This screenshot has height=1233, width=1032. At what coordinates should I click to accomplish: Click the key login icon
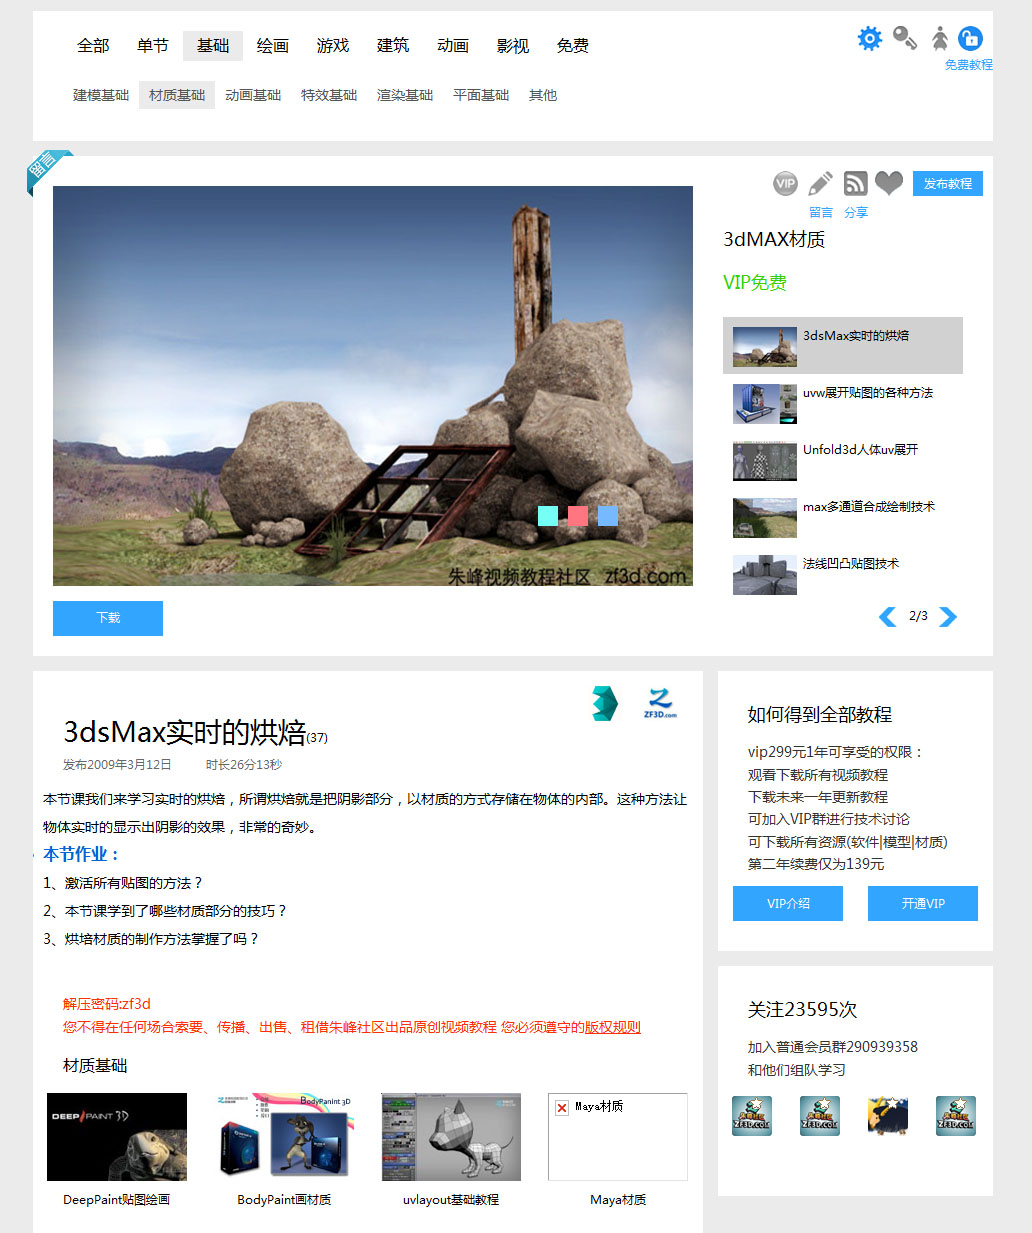[x=905, y=38]
